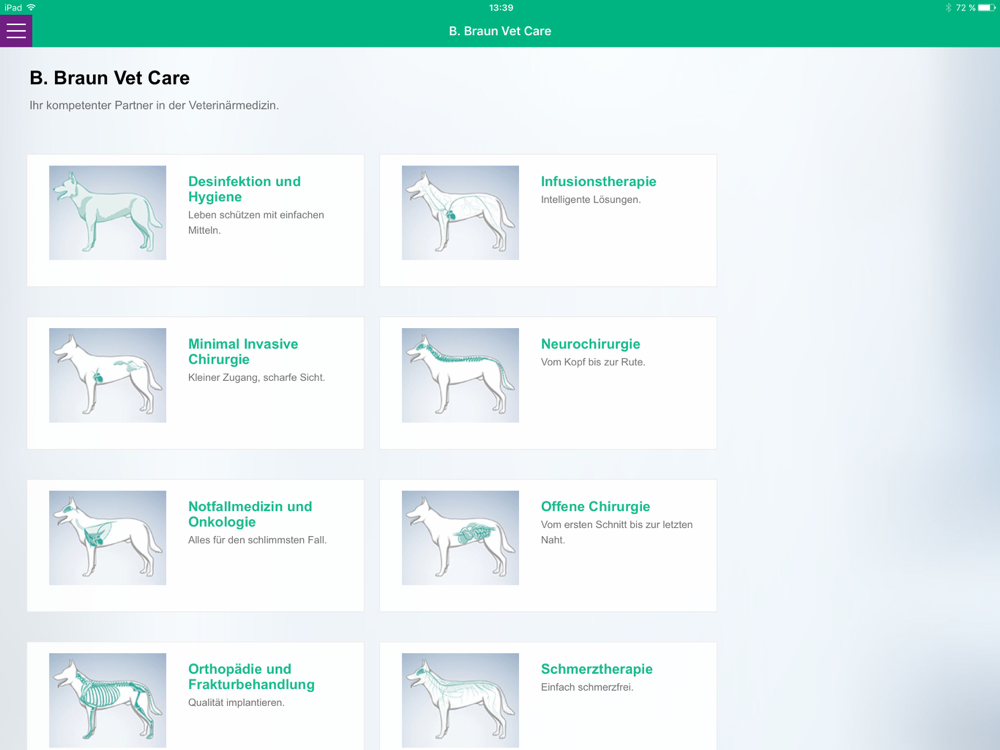Click the Schmerztherapie title link
This screenshot has height=750, width=1000.
tap(597, 669)
